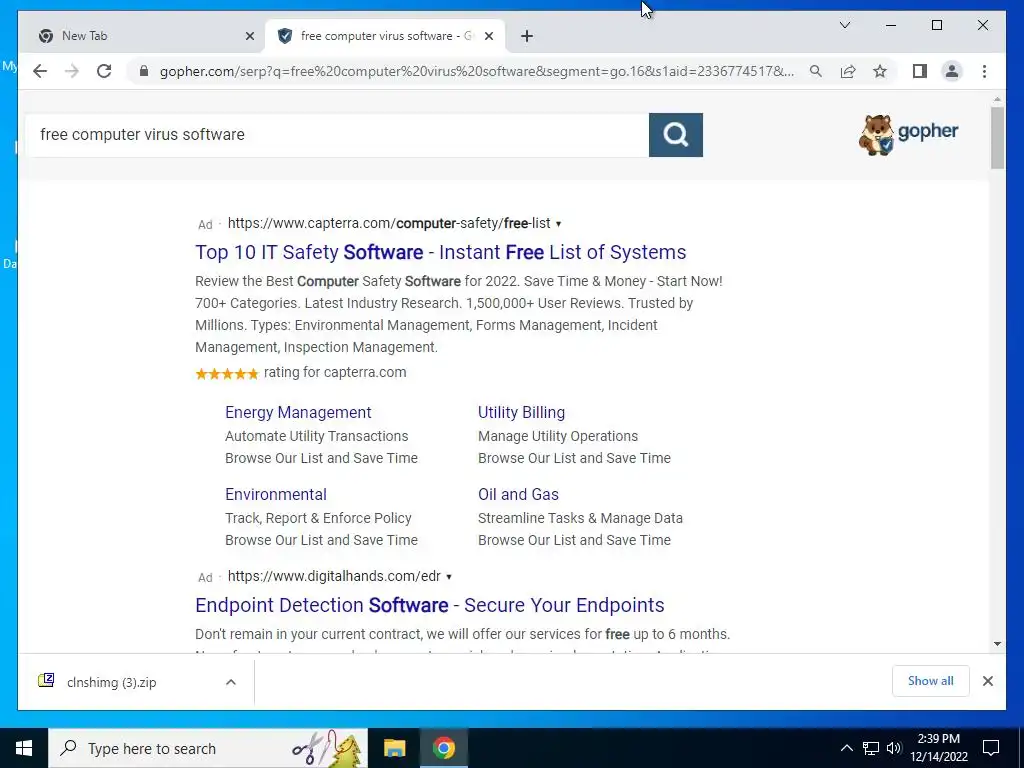Reload the page with the refresh icon
Image resolution: width=1024 pixels, height=768 pixels.
[x=104, y=71]
